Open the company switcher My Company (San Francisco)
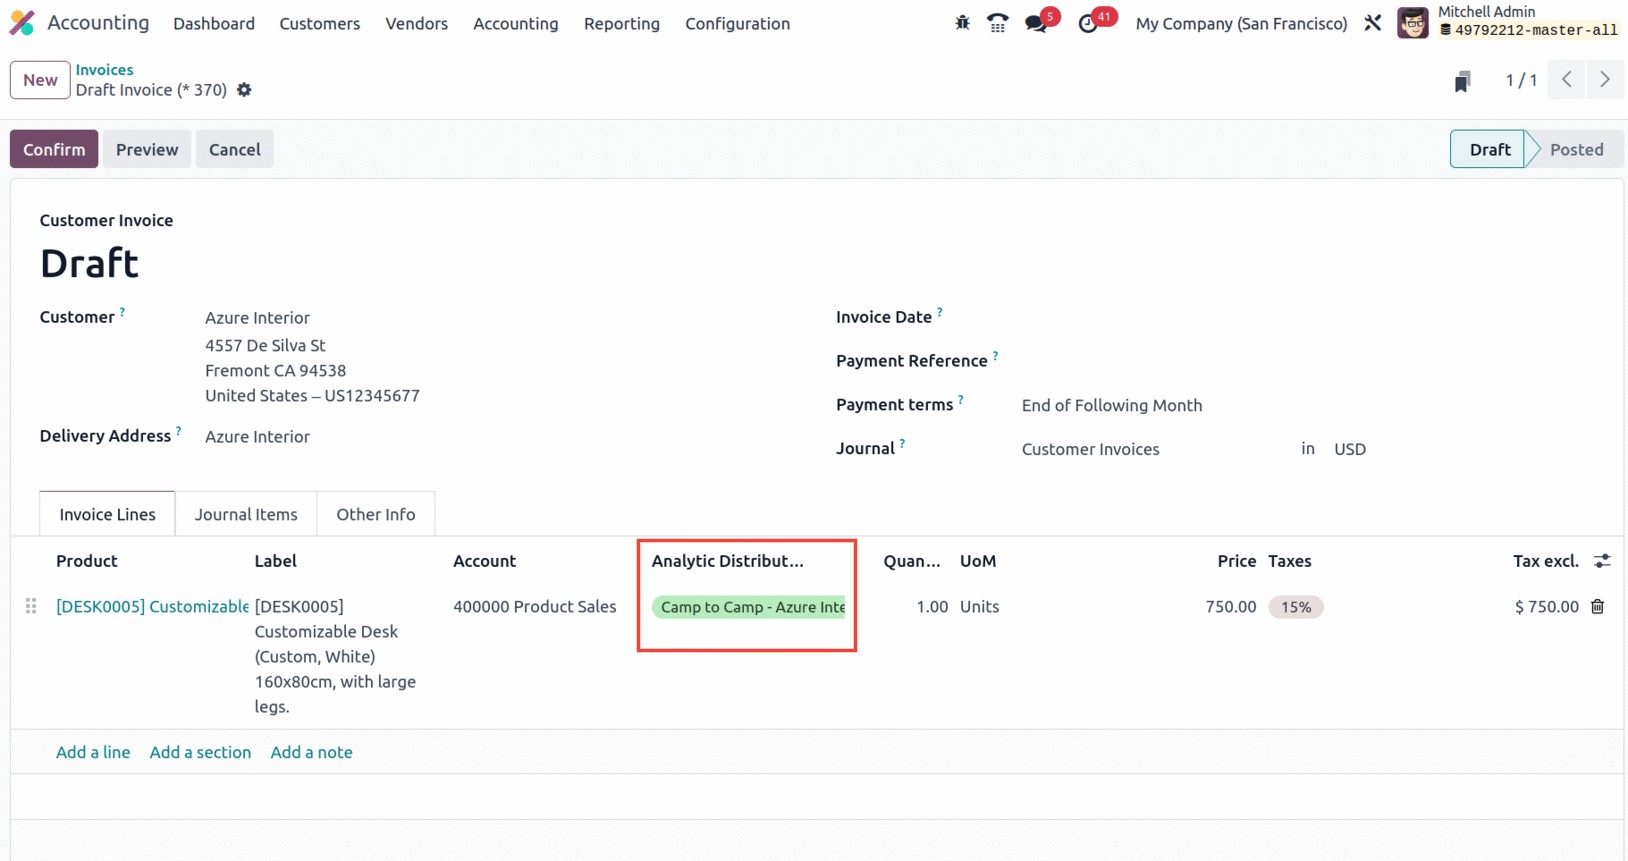Screen dimensions: 1628x861 coord(1242,23)
